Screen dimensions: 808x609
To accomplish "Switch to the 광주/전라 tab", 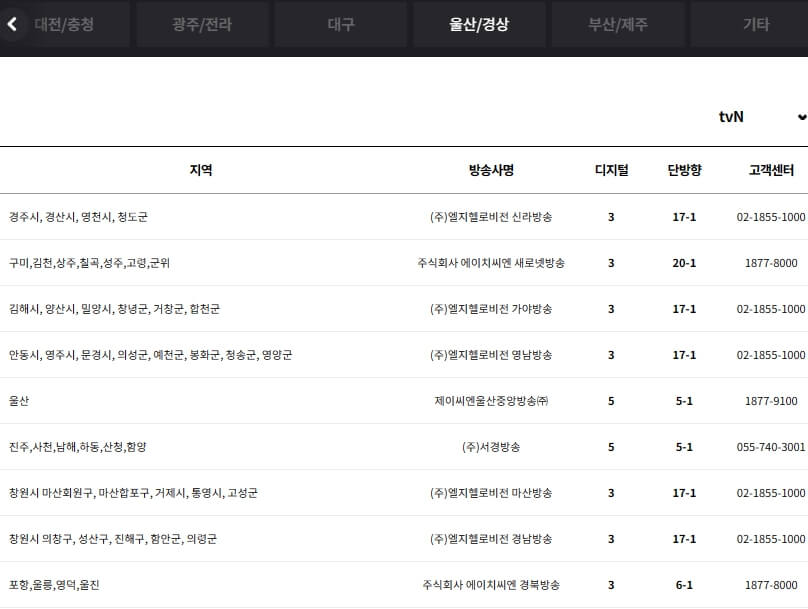I will point(202,24).
